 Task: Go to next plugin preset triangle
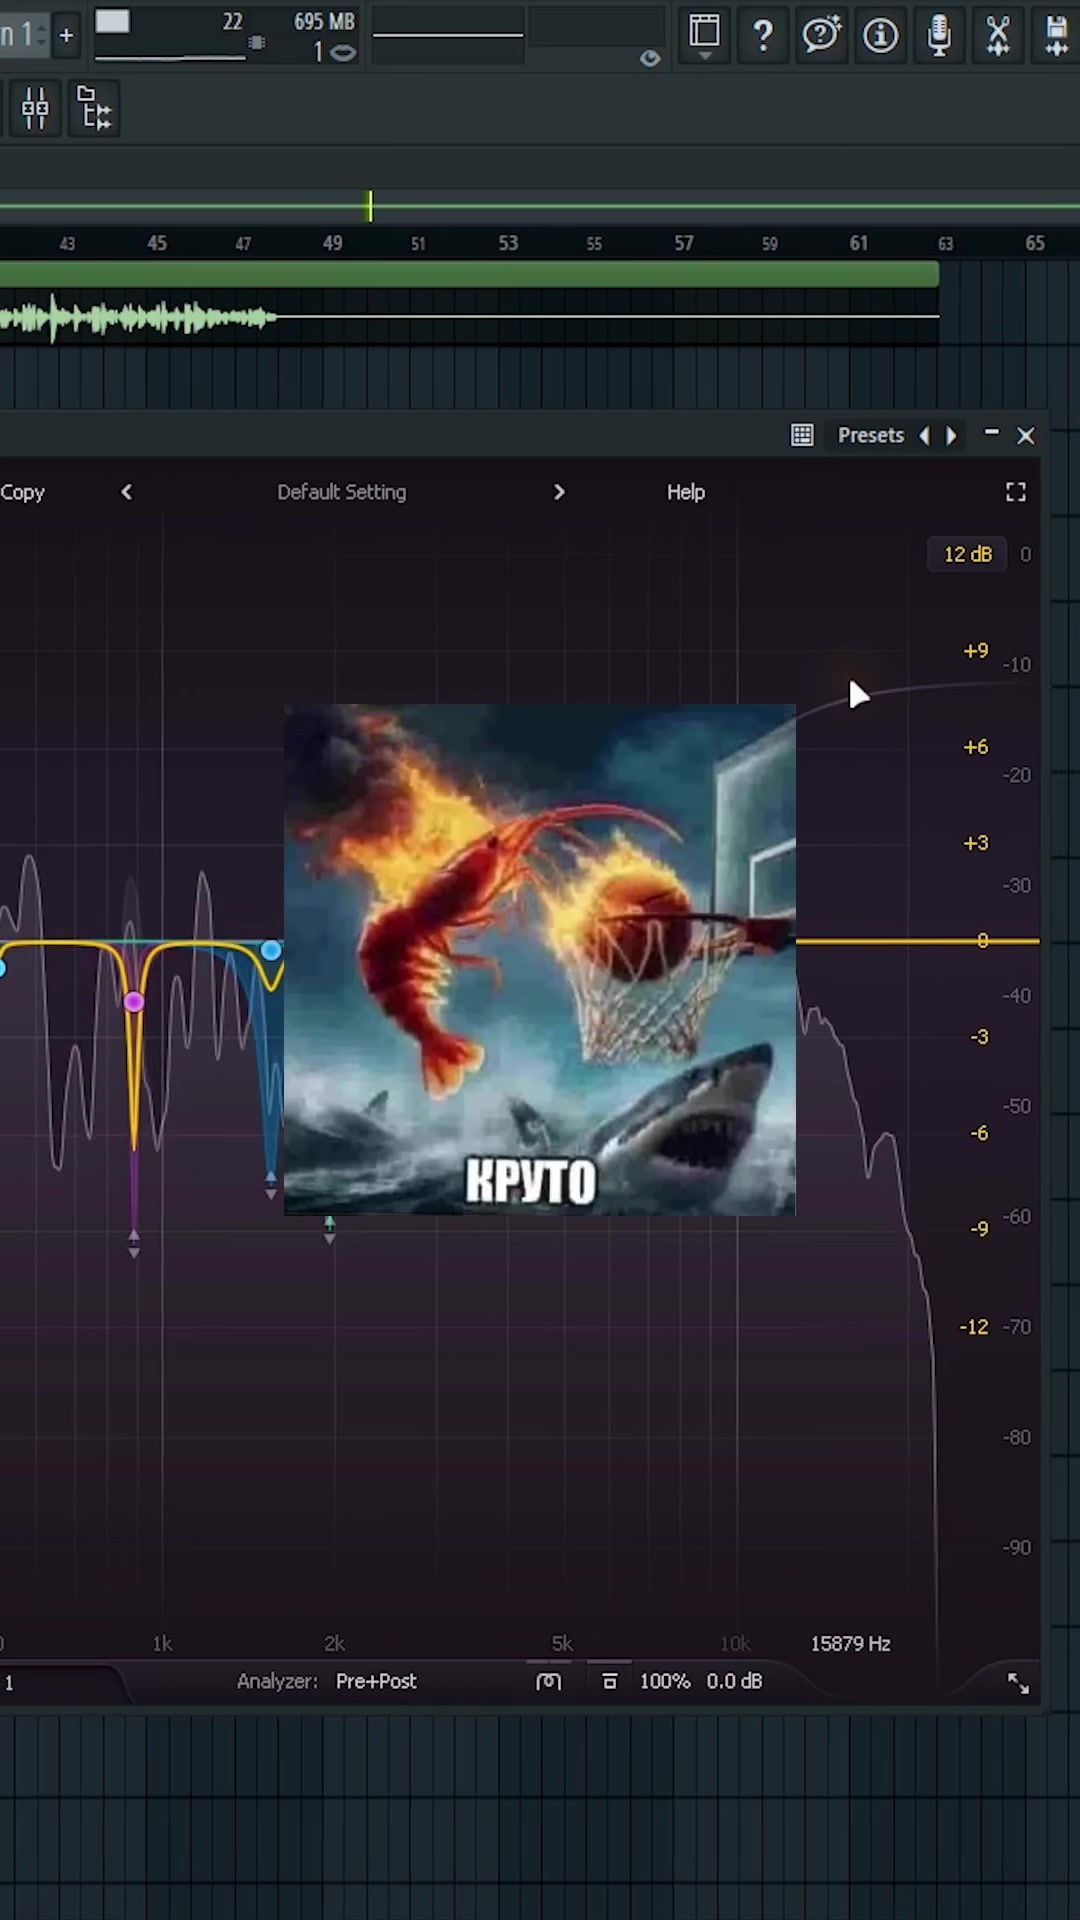951,435
